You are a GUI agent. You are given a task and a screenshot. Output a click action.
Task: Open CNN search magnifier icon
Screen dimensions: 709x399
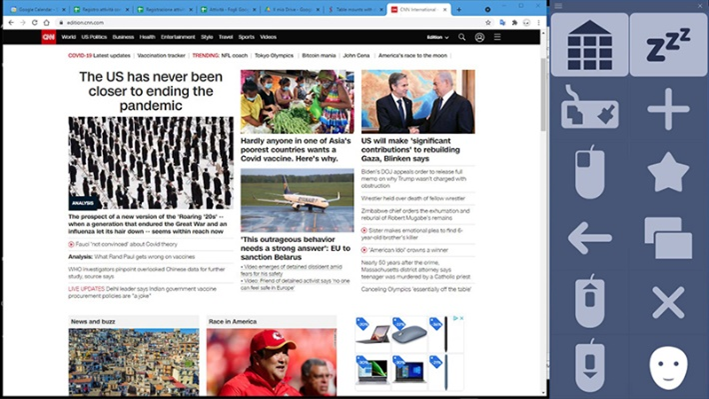point(462,37)
